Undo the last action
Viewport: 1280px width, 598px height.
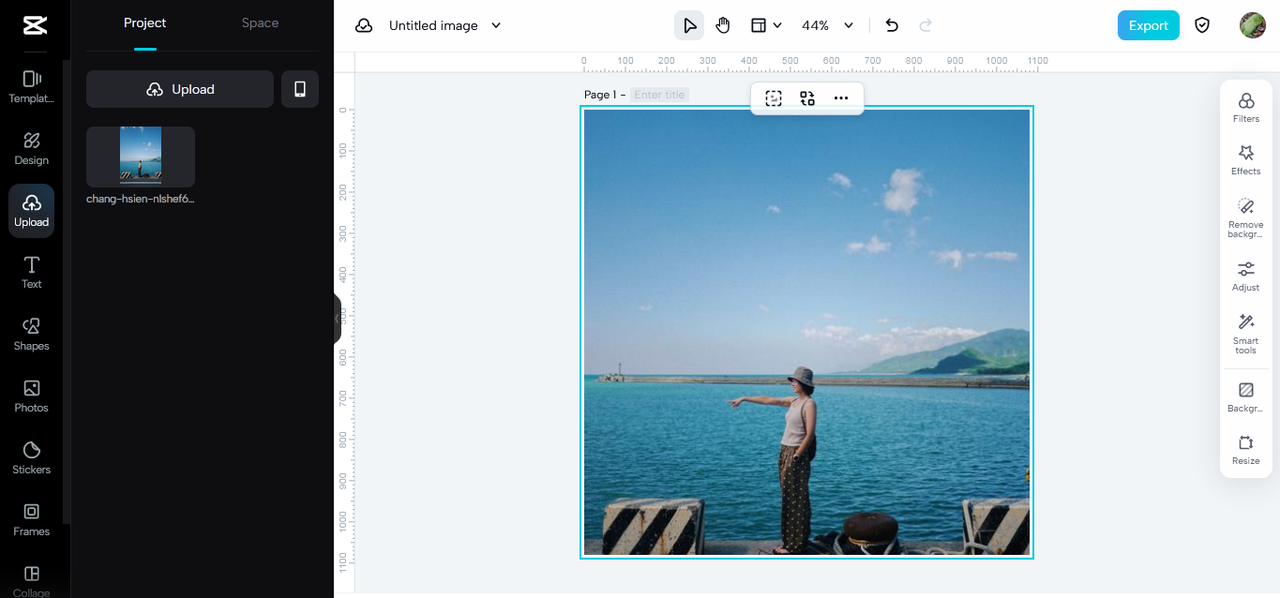click(x=892, y=26)
